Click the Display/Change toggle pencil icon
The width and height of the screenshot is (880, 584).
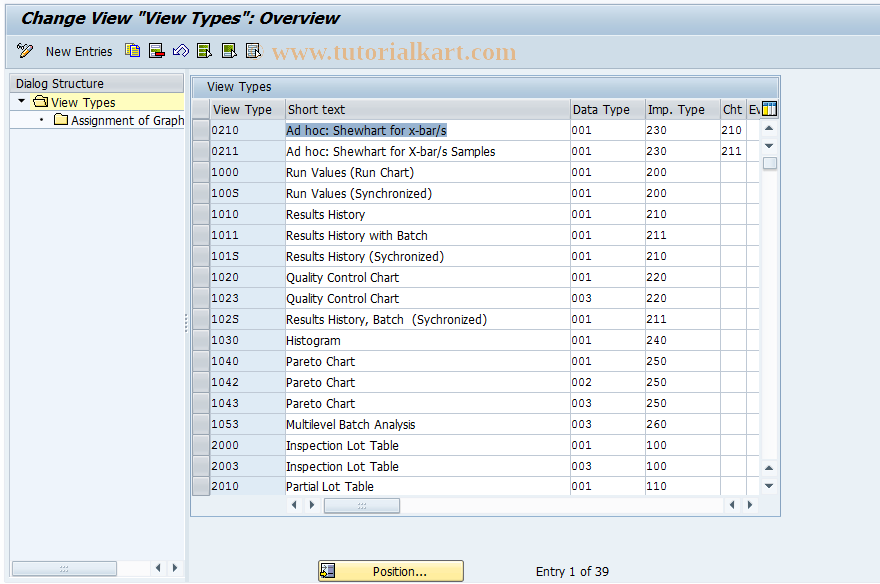[x=25, y=51]
